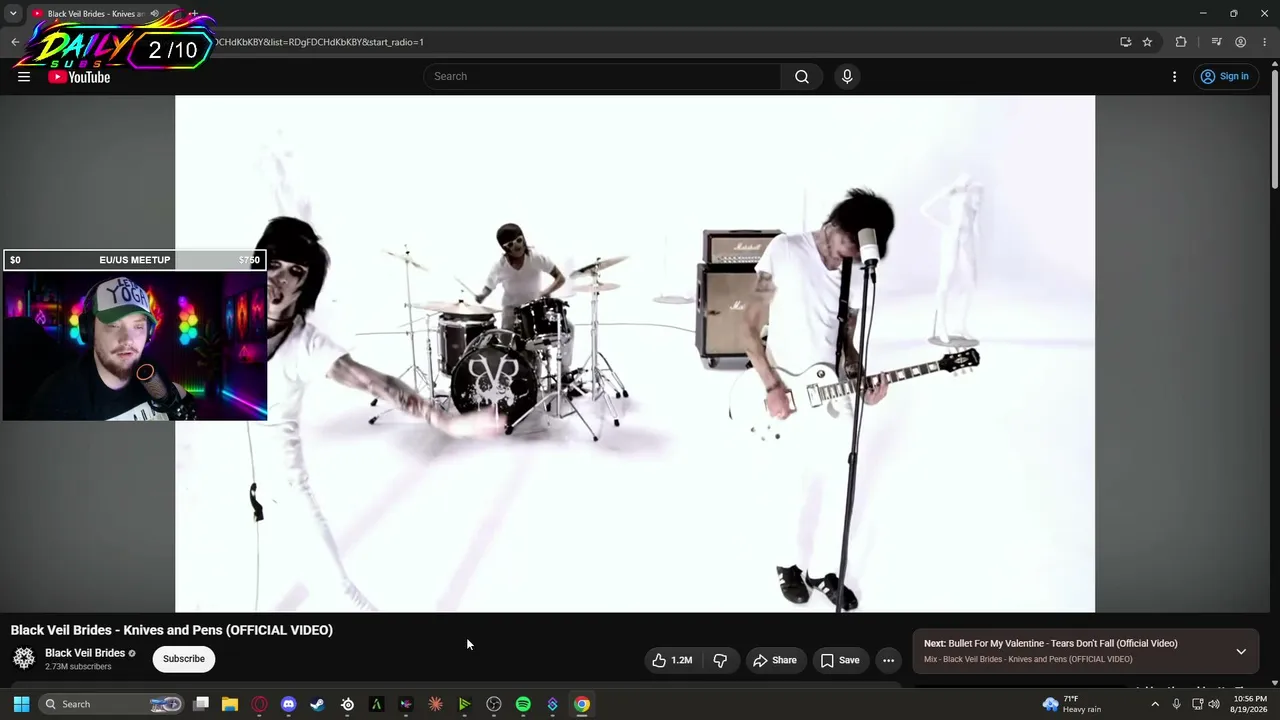
Task: Open Chrome profile avatar
Action: (x=1240, y=42)
